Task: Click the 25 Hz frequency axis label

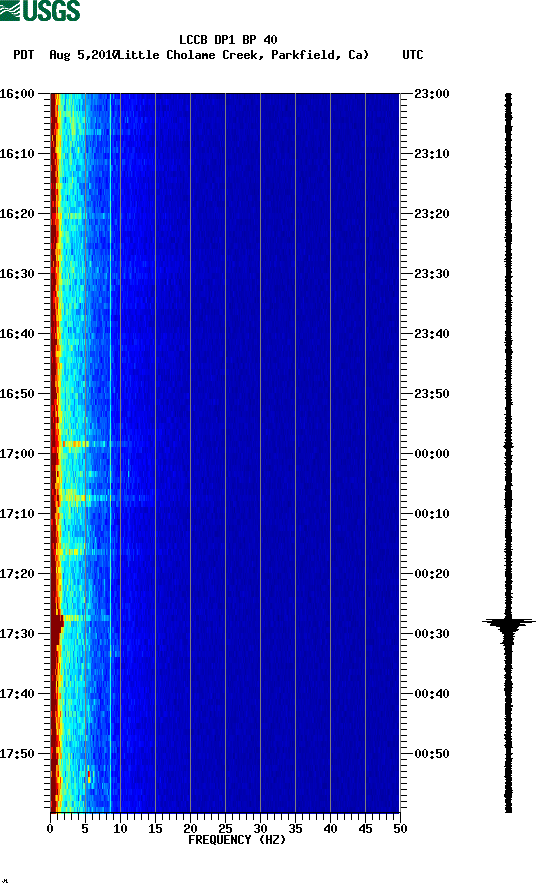Action: coord(225,829)
